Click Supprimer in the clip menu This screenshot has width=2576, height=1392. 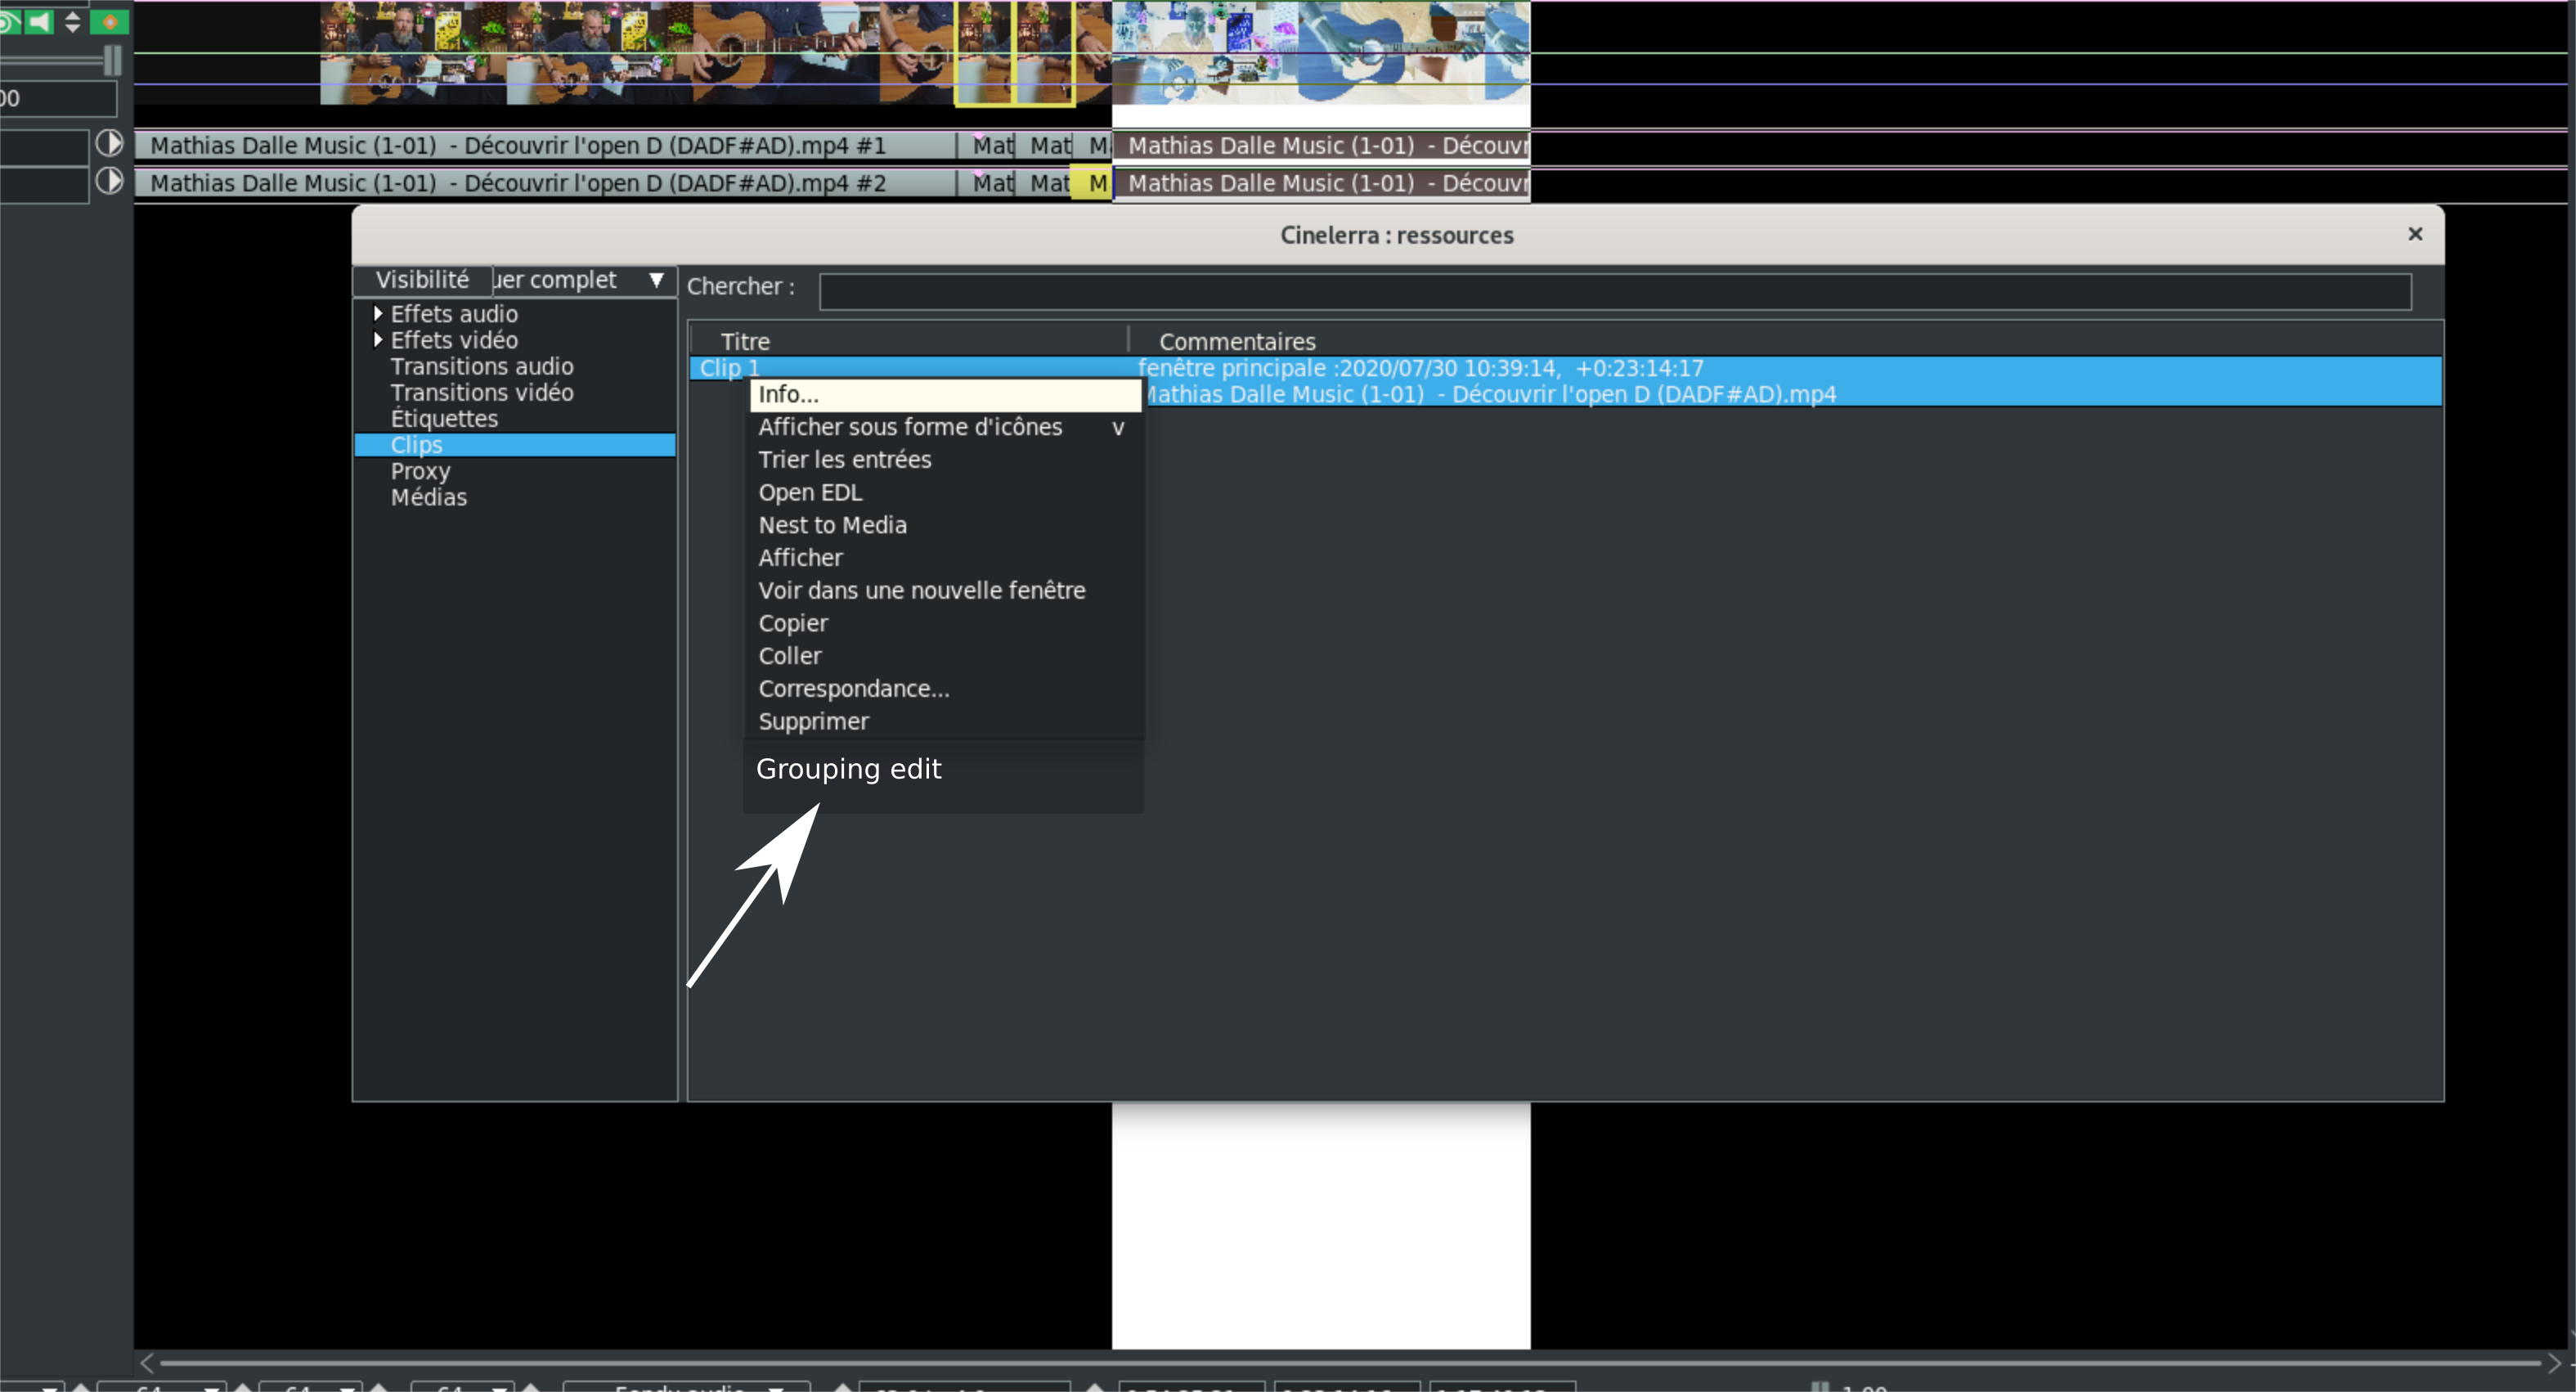click(x=812, y=721)
